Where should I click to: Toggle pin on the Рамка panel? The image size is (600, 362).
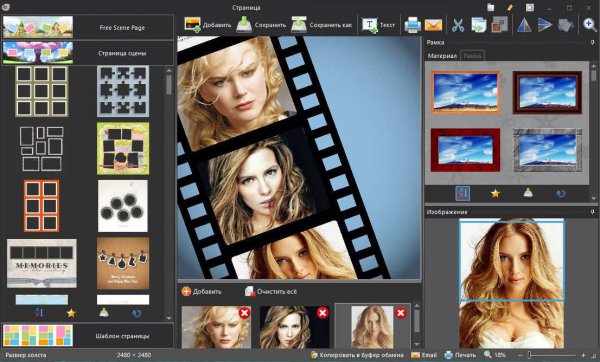click(x=592, y=42)
